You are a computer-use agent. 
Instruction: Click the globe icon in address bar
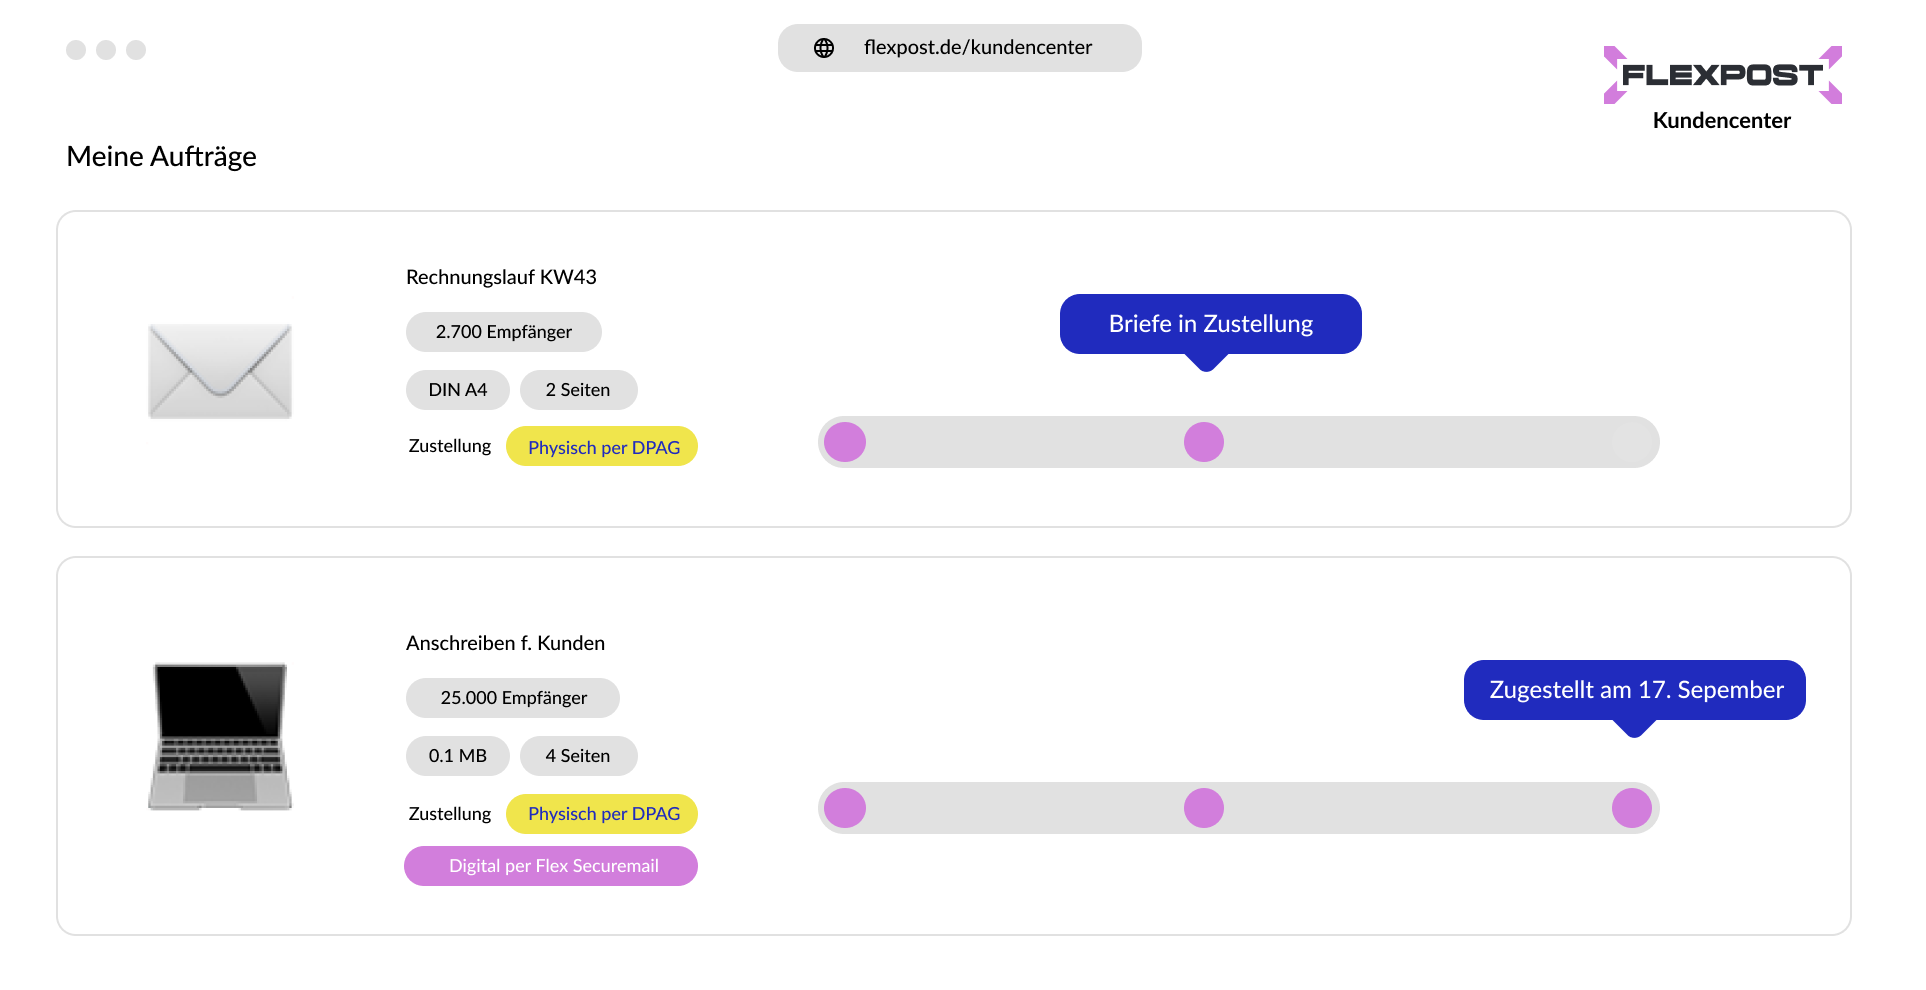(824, 48)
